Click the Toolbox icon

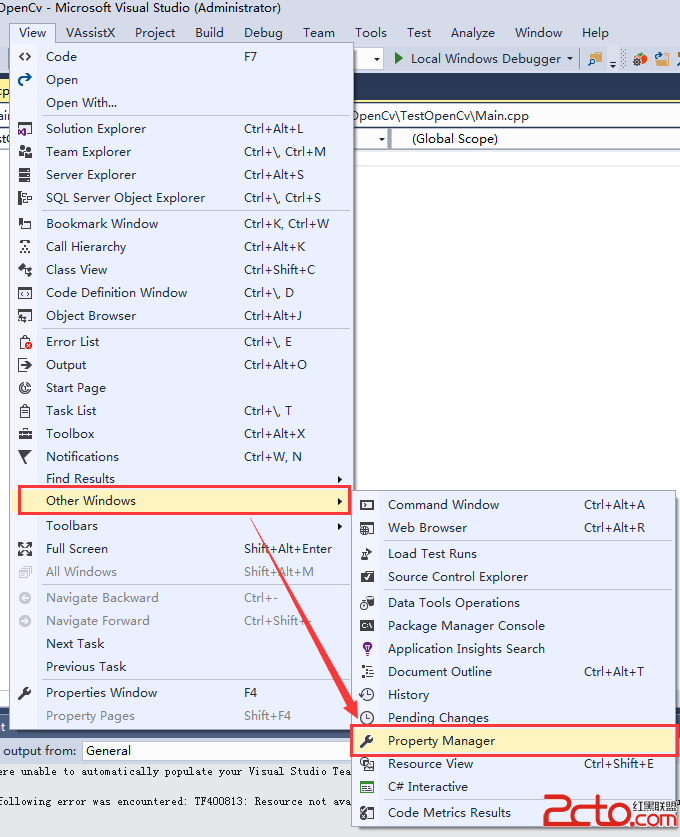click(25, 433)
